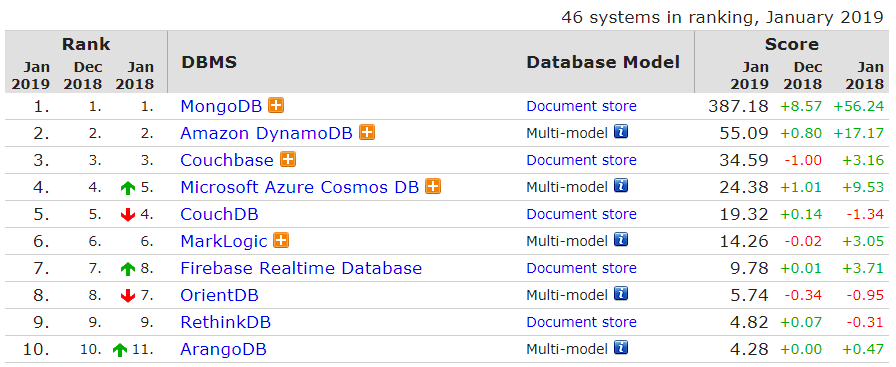Click green up arrow in Cosmos DB row
This screenshot has width=896, height=367.
pos(127,188)
